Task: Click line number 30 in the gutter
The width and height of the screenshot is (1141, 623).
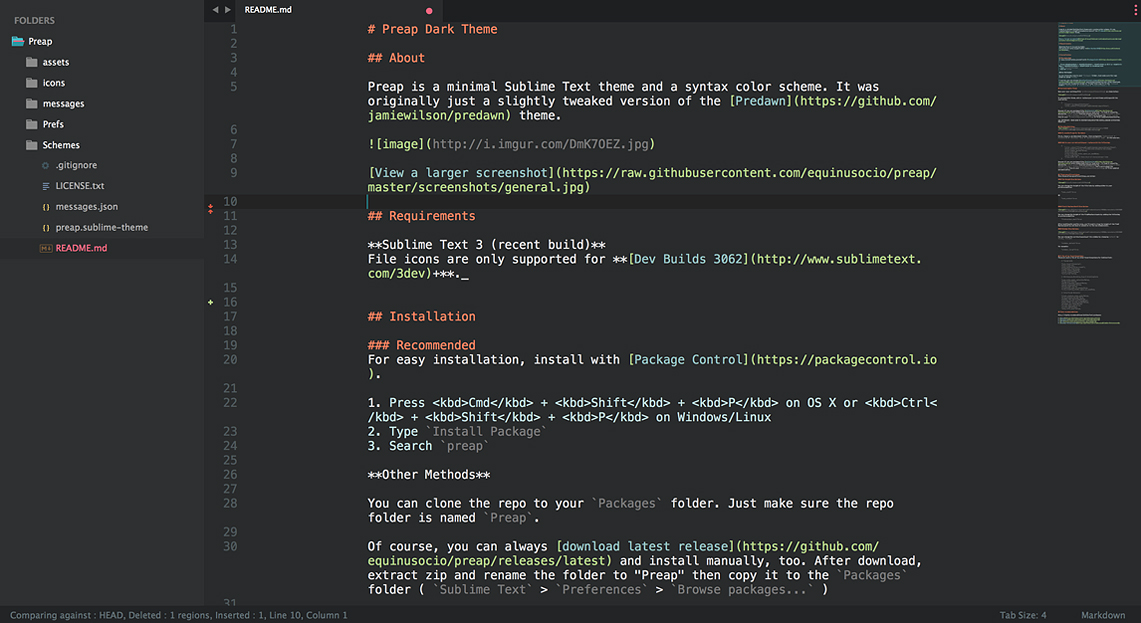Action: pos(230,547)
